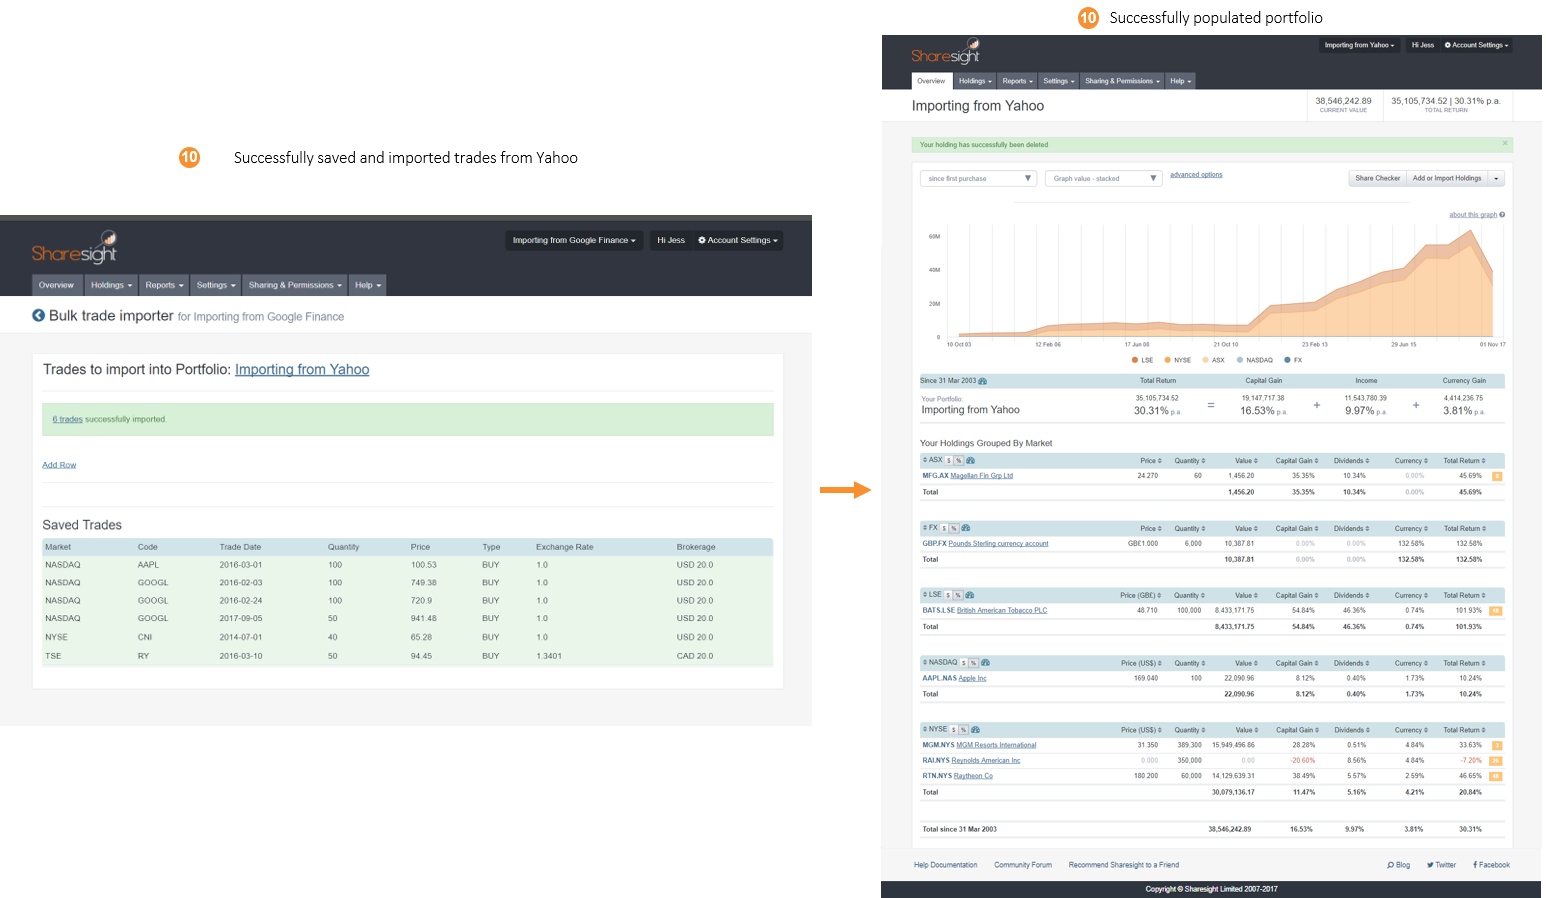Click the Sharesight logo in left screenshot
The height and width of the screenshot is (898, 1546).
tap(75, 248)
